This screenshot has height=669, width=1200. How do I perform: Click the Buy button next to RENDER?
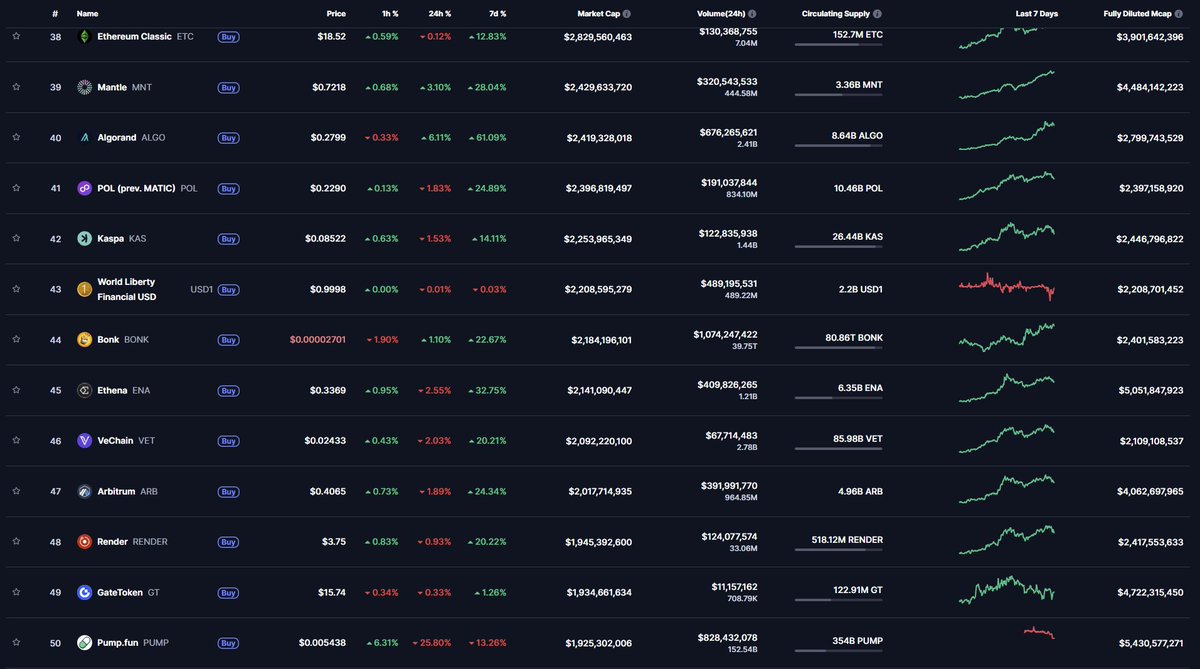[229, 542]
